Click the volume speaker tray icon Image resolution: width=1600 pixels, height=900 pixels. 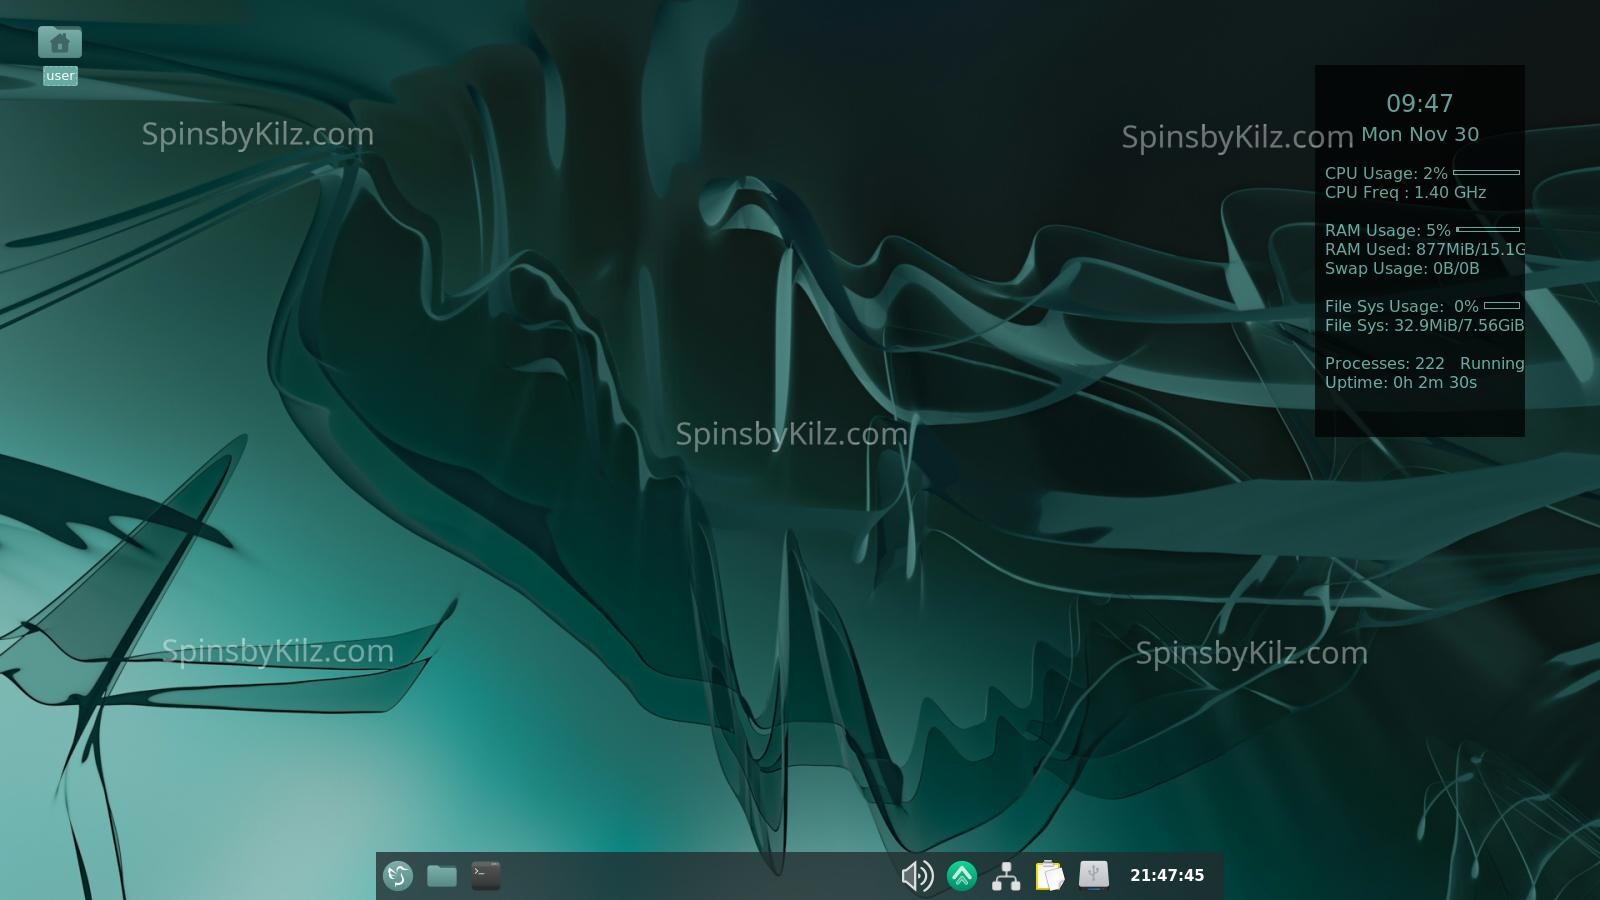pyautogui.click(x=917, y=876)
